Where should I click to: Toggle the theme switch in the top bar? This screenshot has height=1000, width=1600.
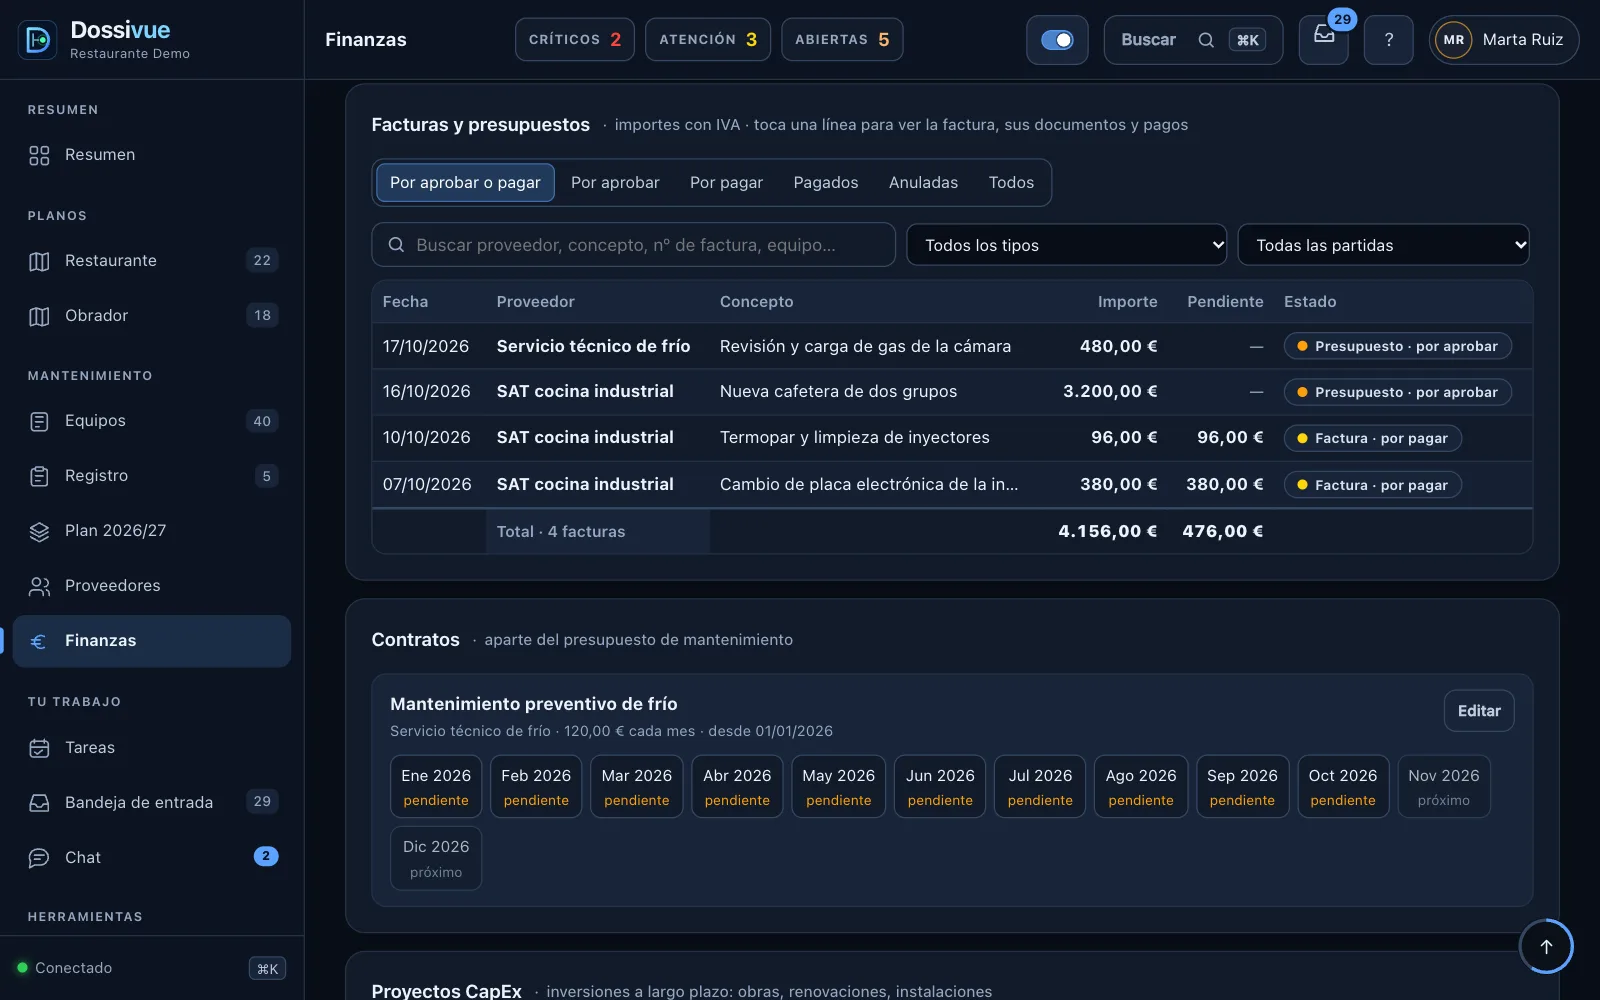pos(1057,40)
